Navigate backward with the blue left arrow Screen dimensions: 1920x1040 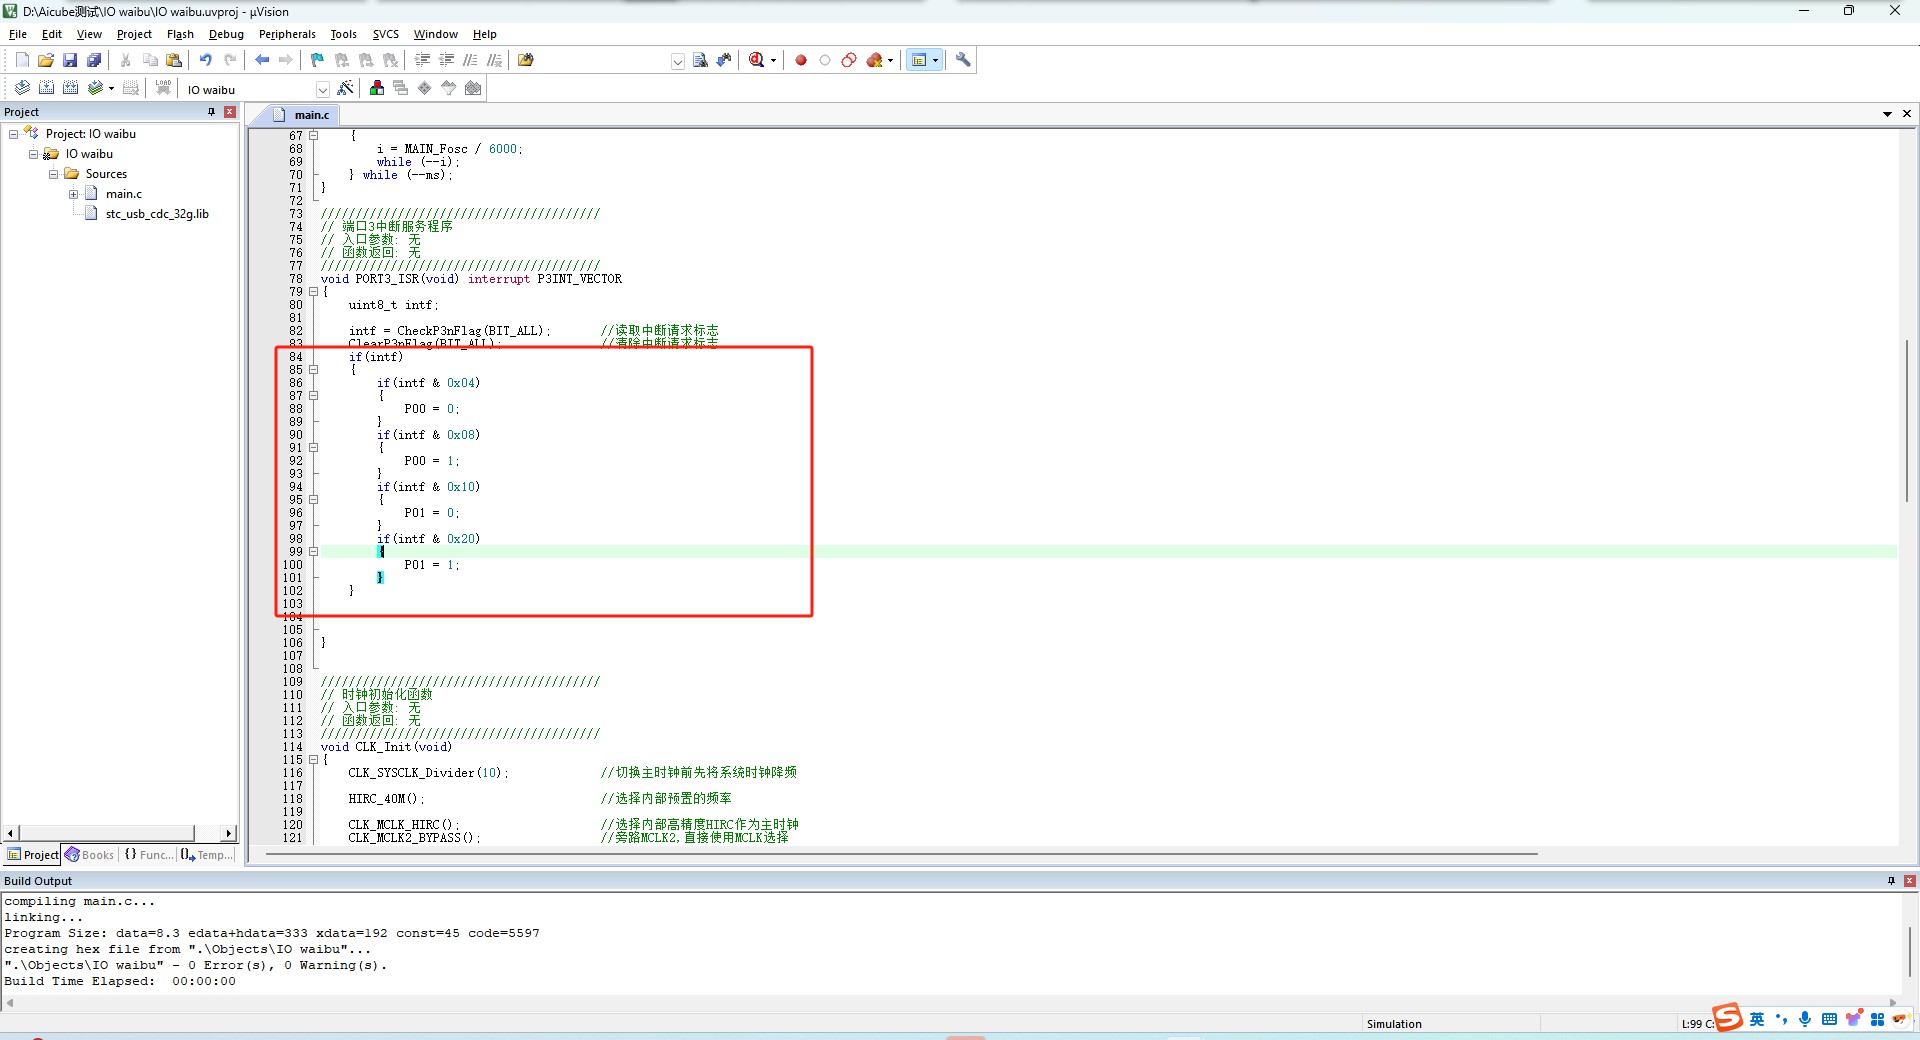(262, 60)
